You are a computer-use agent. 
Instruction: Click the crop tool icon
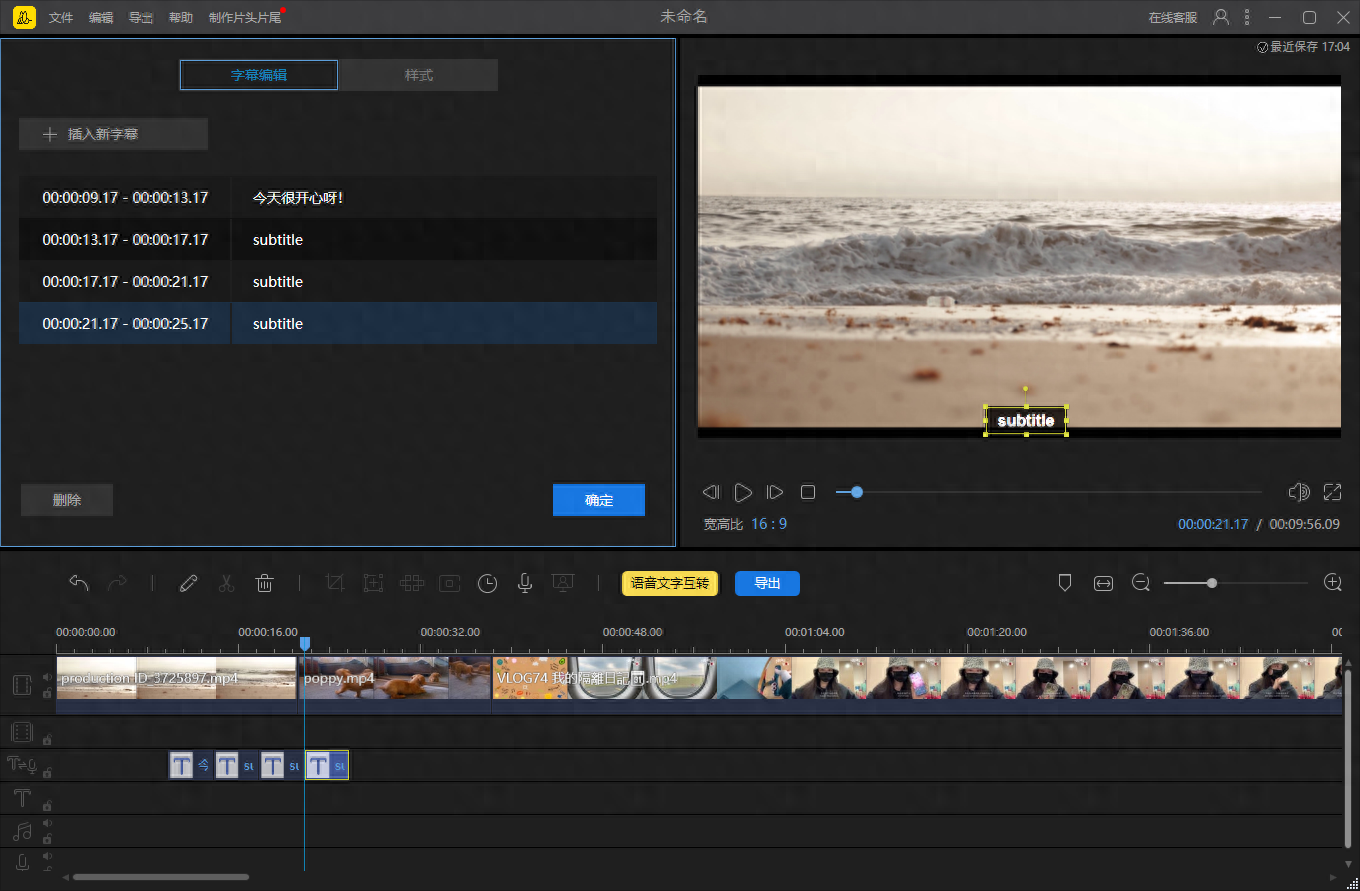[x=335, y=583]
